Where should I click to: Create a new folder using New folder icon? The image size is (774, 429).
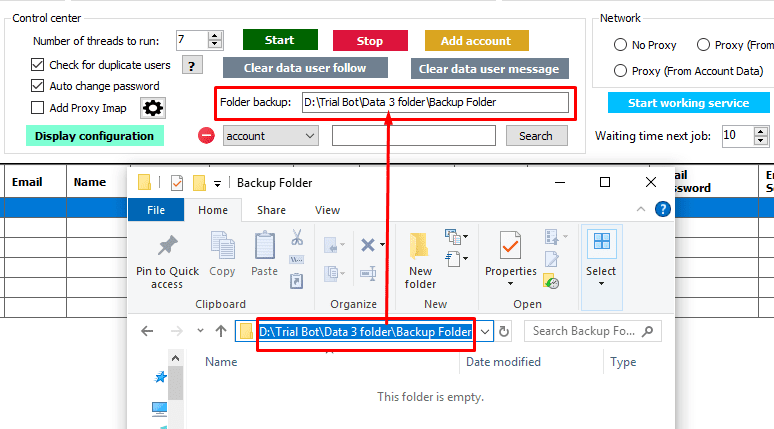tap(420, 246)
